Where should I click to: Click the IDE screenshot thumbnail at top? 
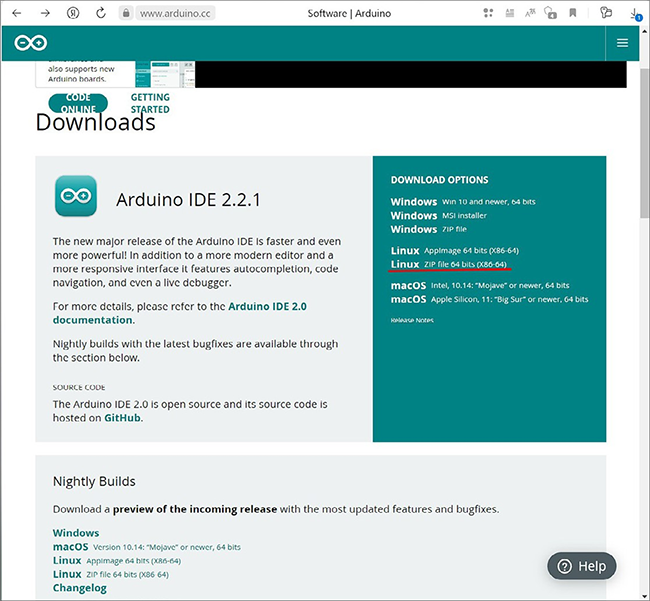coord(165,74)
